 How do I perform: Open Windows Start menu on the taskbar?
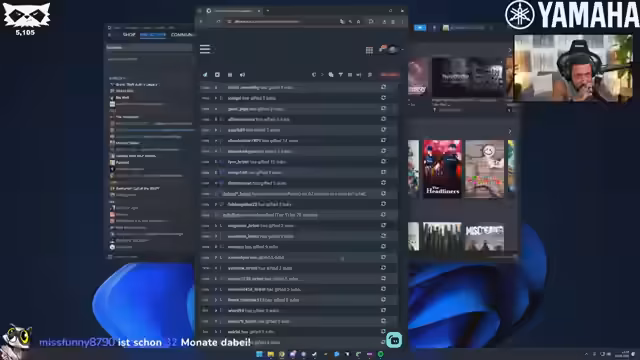coord(259,354)
